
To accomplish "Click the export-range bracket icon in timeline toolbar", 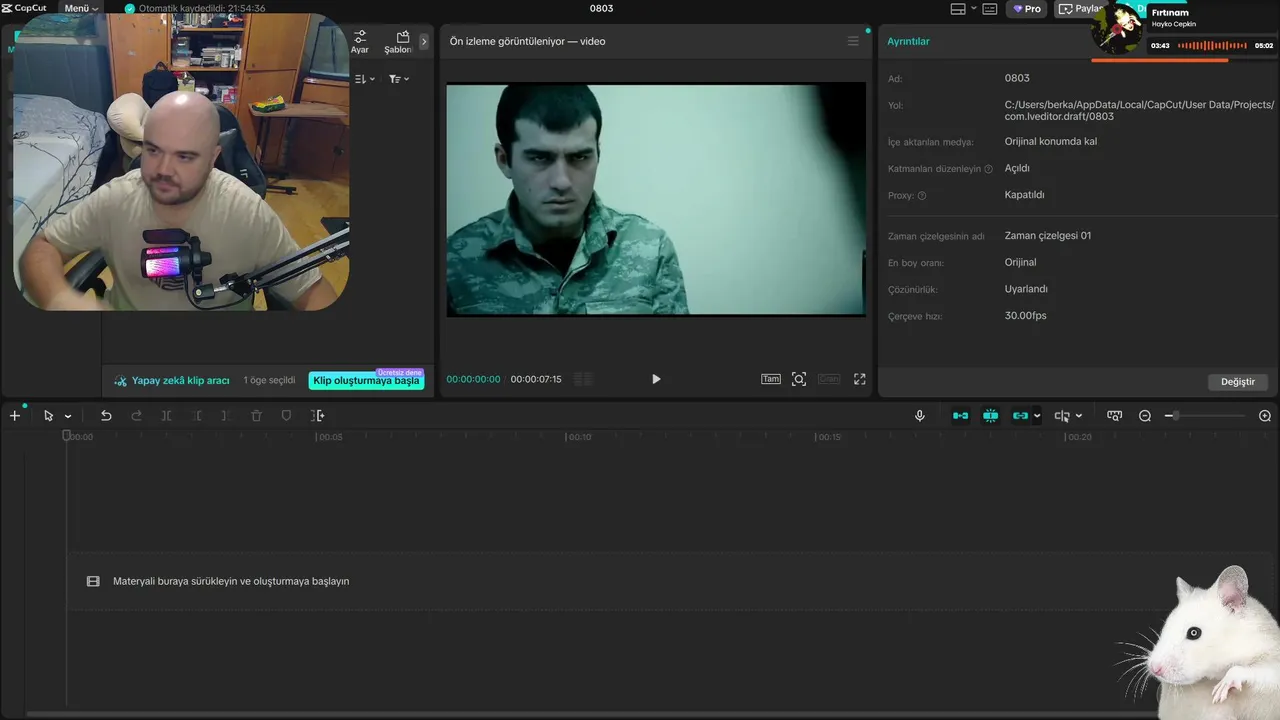I will click(x=318, y=416).
